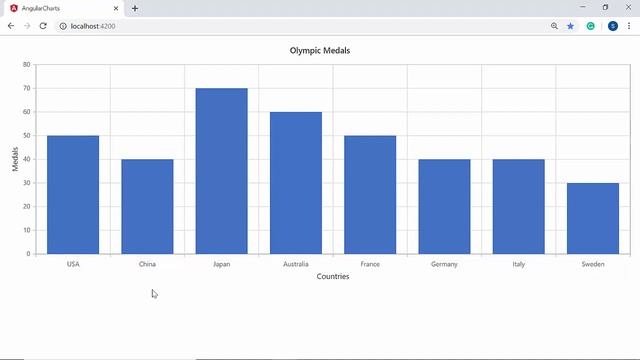Screen dimensions: 640x360
Task: Click the 50 value on Medals axis
Action: [x=27, y=136]
